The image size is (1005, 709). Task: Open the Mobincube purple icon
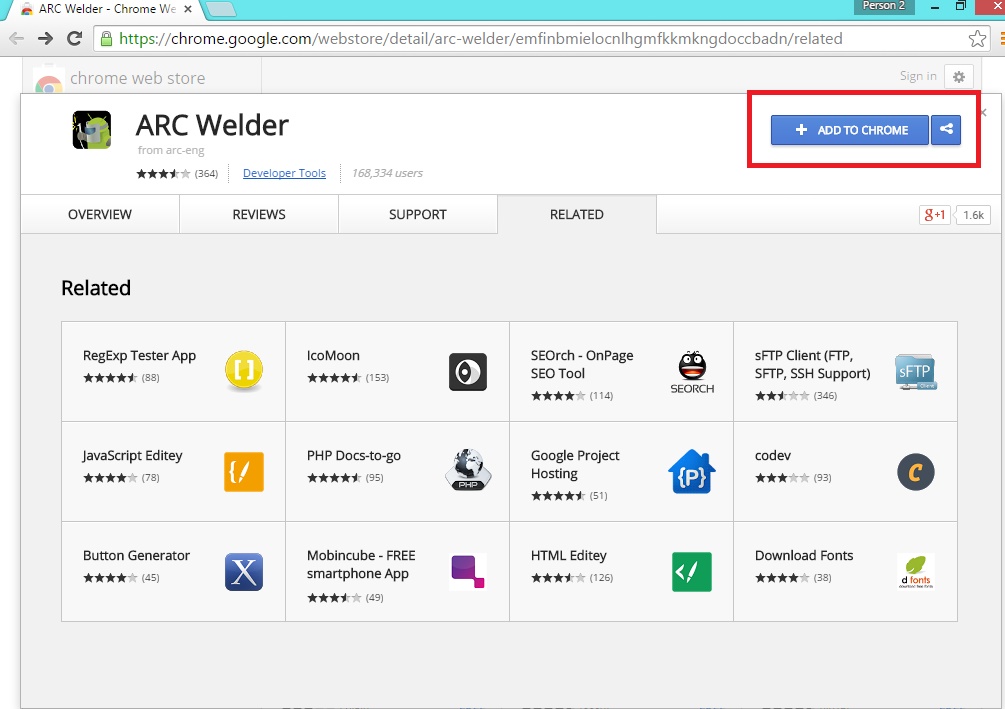point(468,572)
